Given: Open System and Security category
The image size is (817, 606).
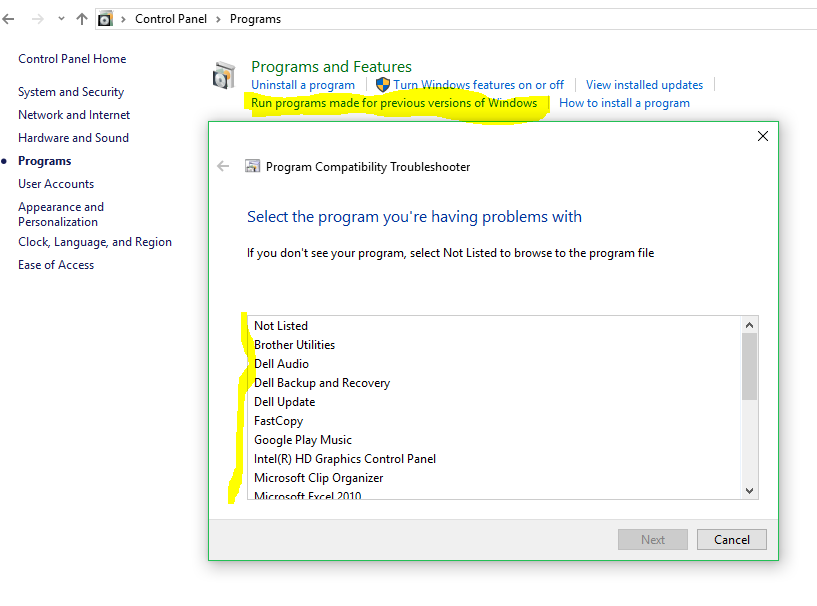Looking at the screenshot, I should 71,92.
